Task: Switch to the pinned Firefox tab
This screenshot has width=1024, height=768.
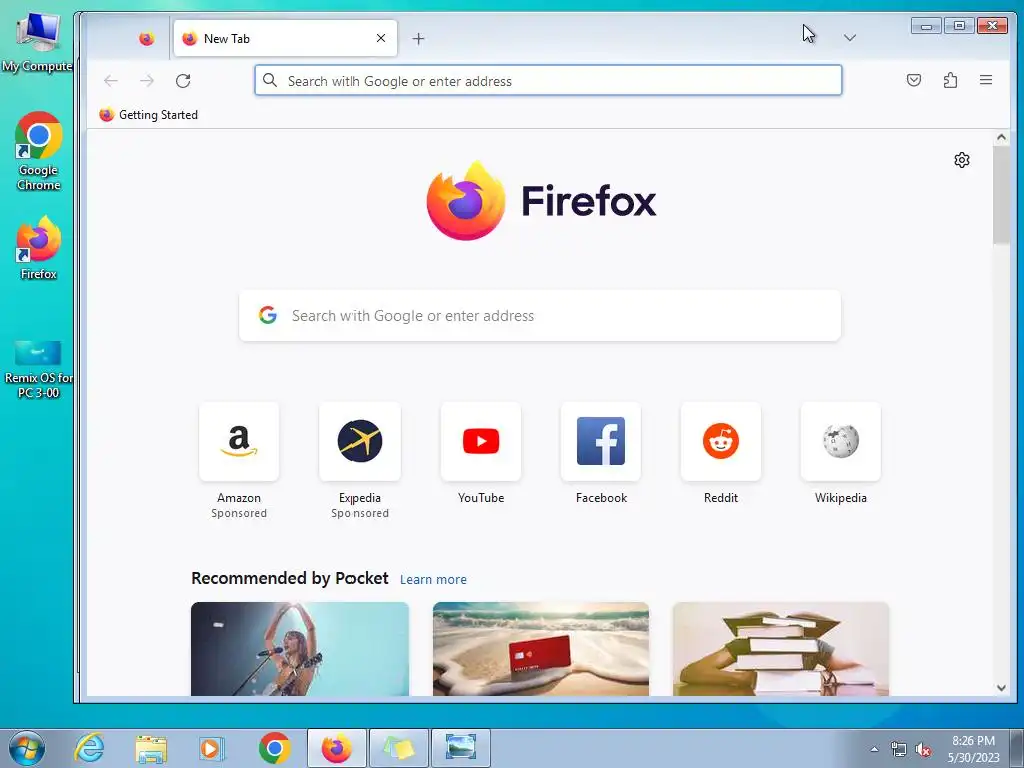Action: tap(146, 39)
